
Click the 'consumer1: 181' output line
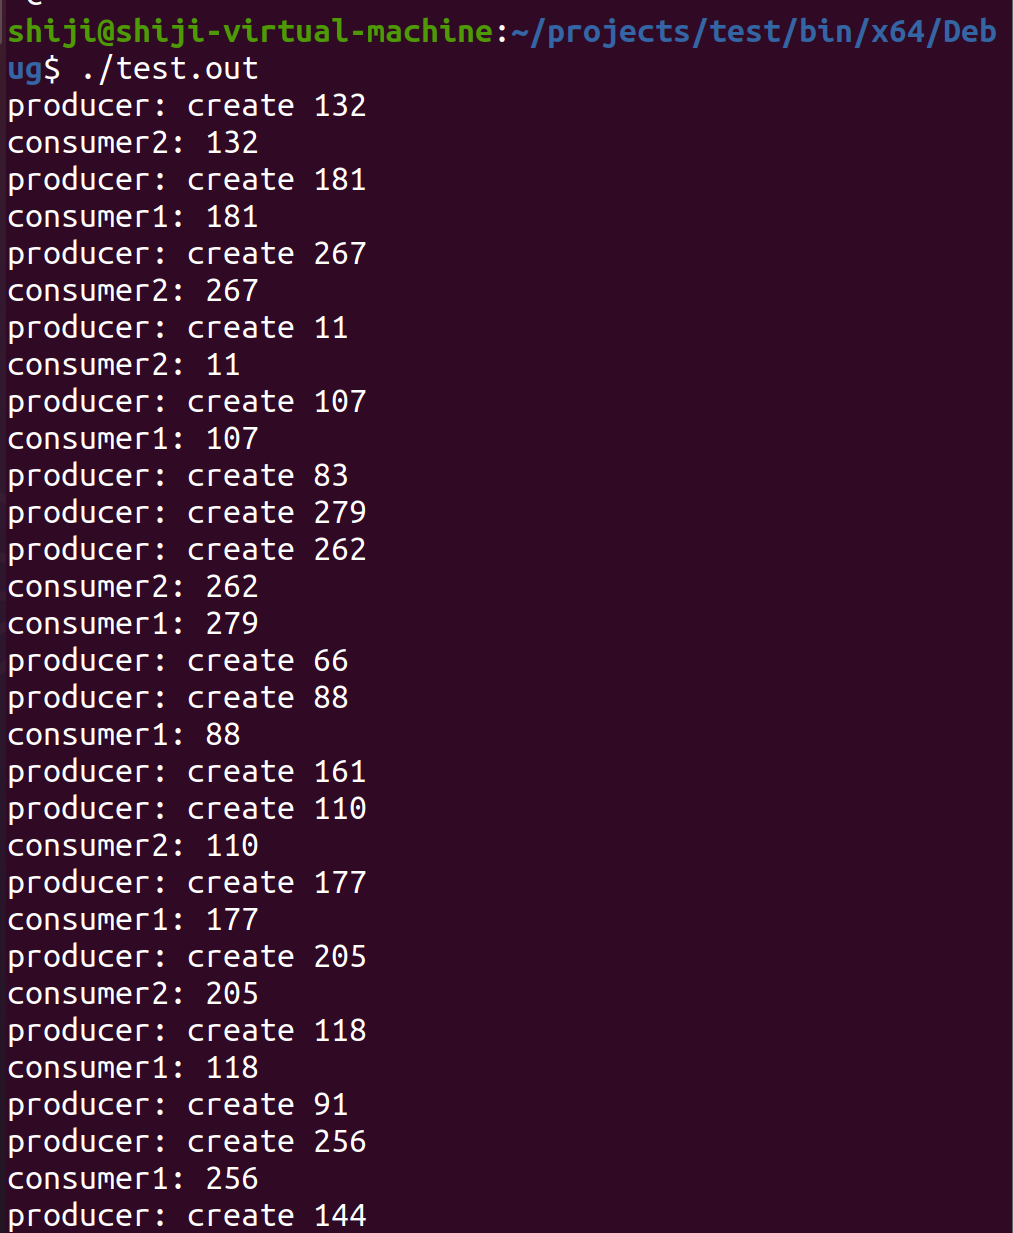tap(133, 217)
